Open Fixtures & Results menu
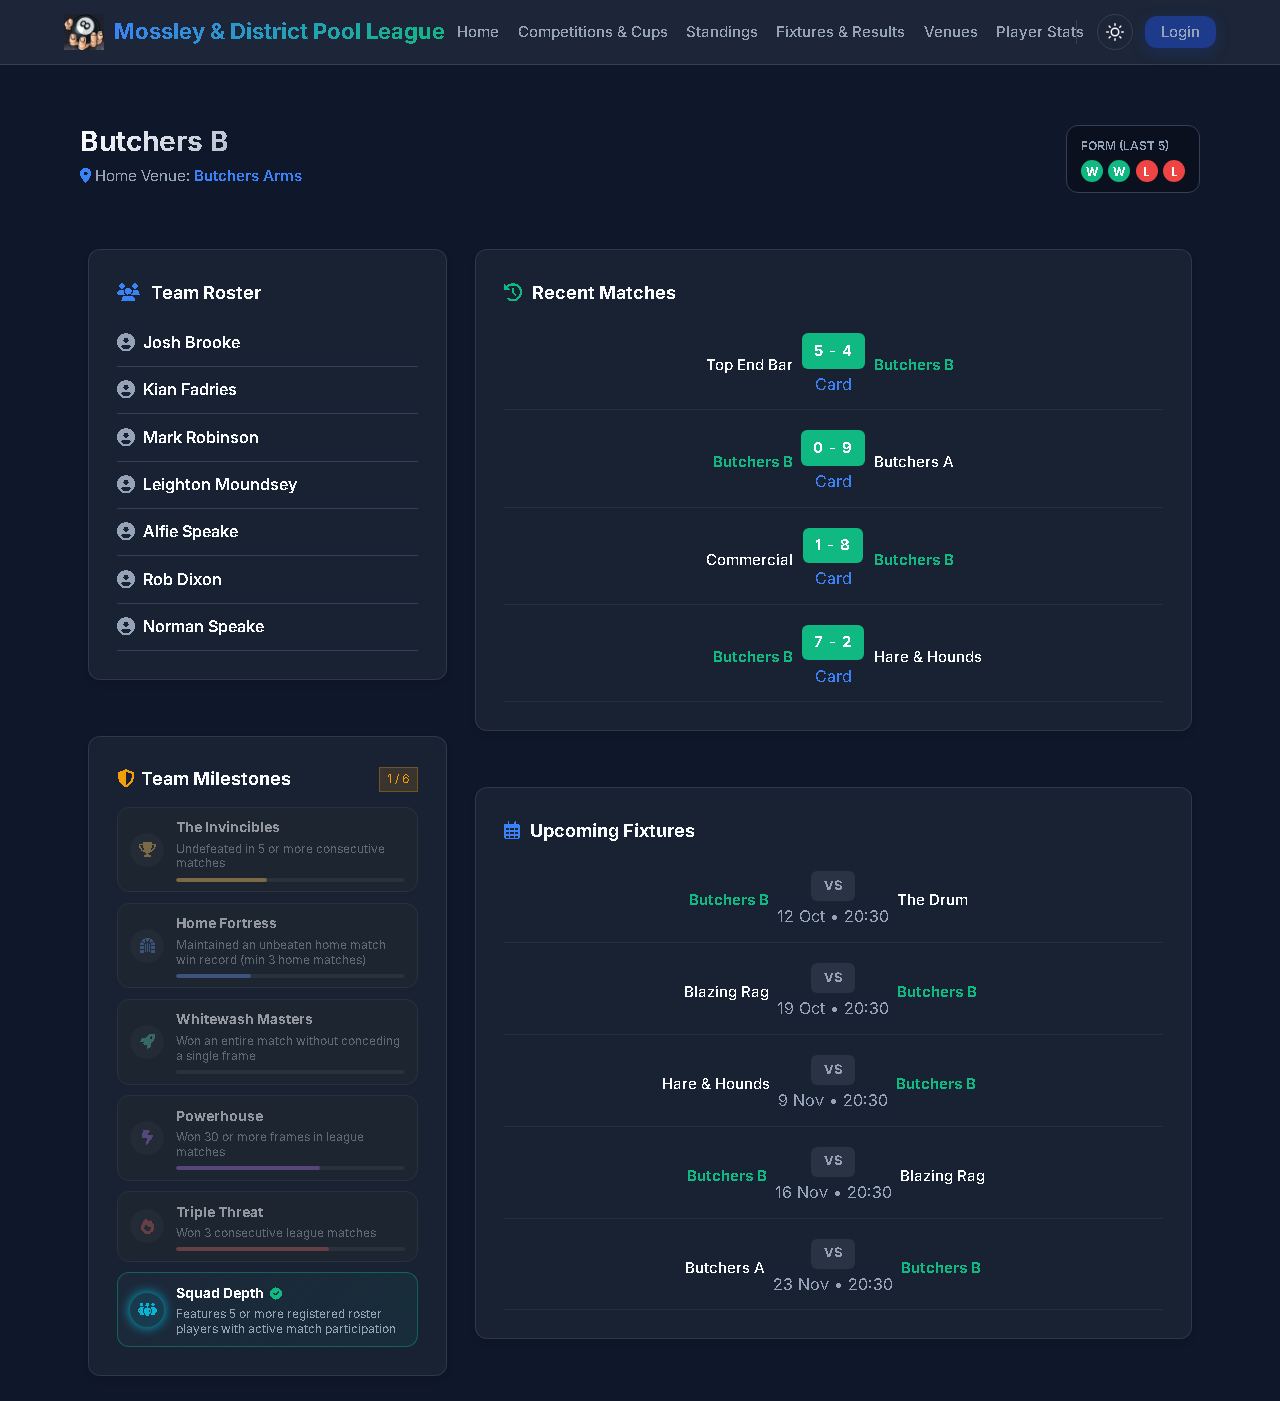The width and height of the screenshot is (1280, 1401). pos(840,32)
